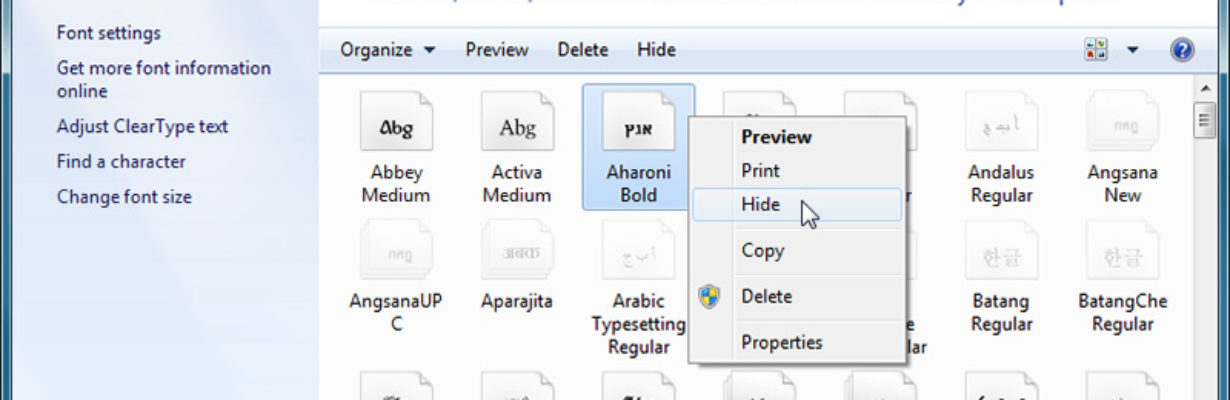
Task: Select the AngsanaUPC font icon
Action: tap(396, 252)
